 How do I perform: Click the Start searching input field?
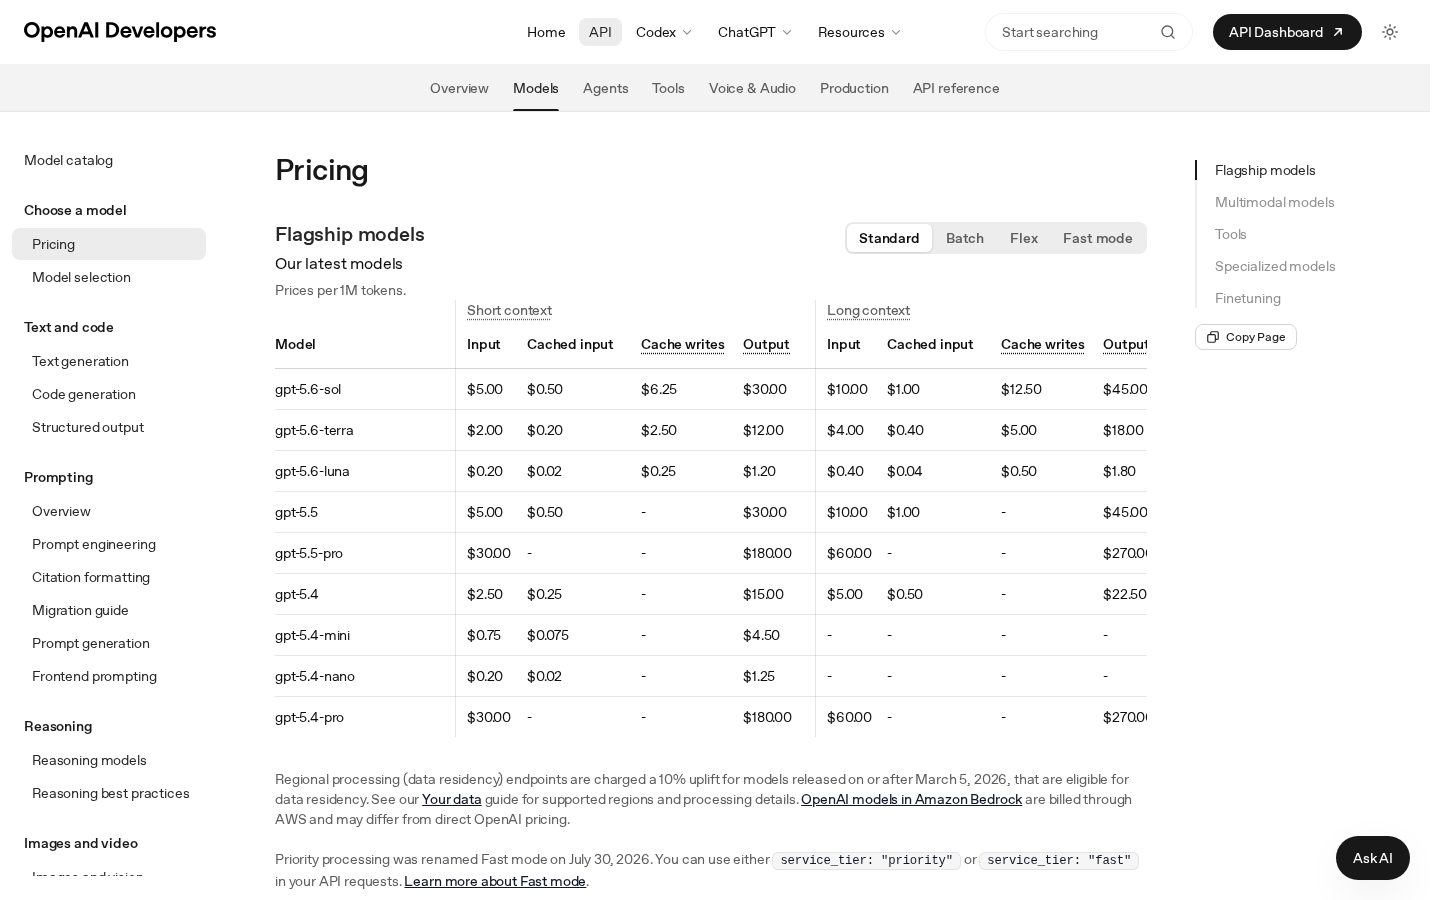1088,32
